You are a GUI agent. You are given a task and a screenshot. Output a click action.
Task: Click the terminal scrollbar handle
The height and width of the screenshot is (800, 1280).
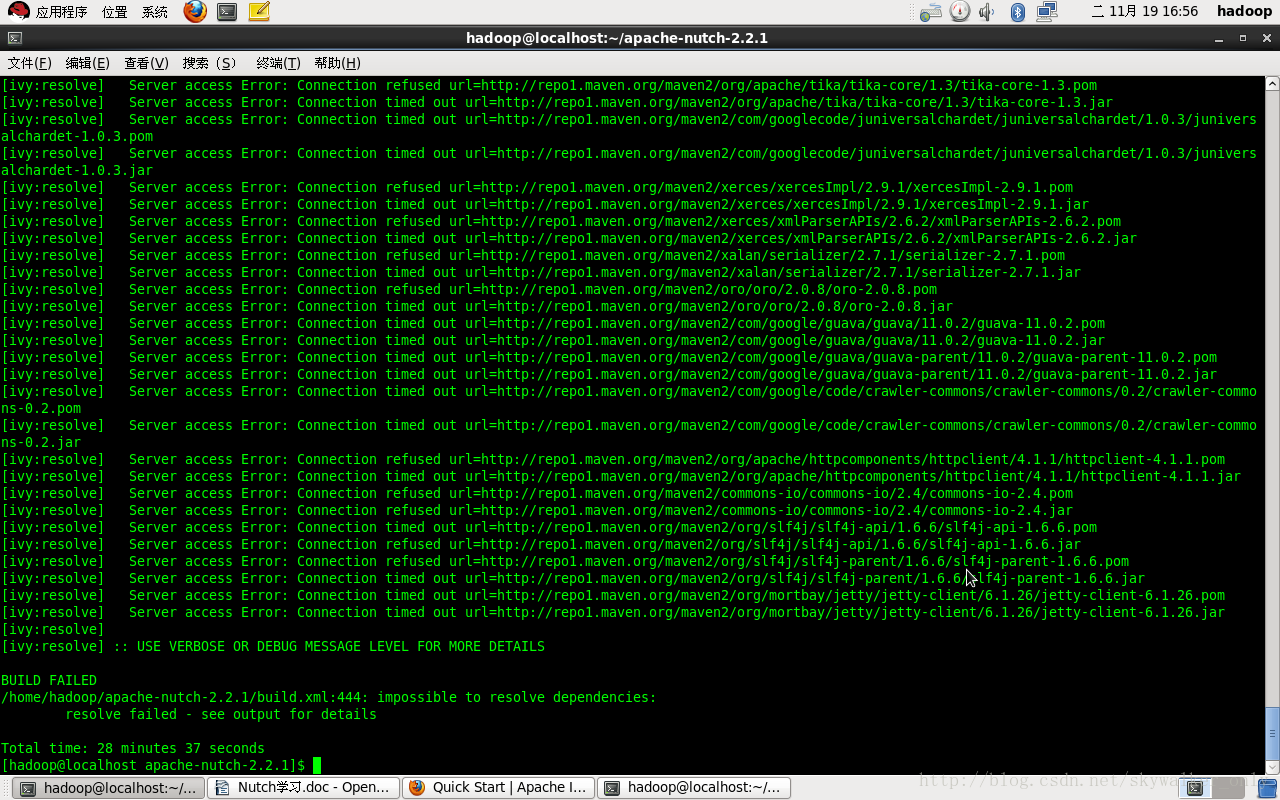(1272, 735)
